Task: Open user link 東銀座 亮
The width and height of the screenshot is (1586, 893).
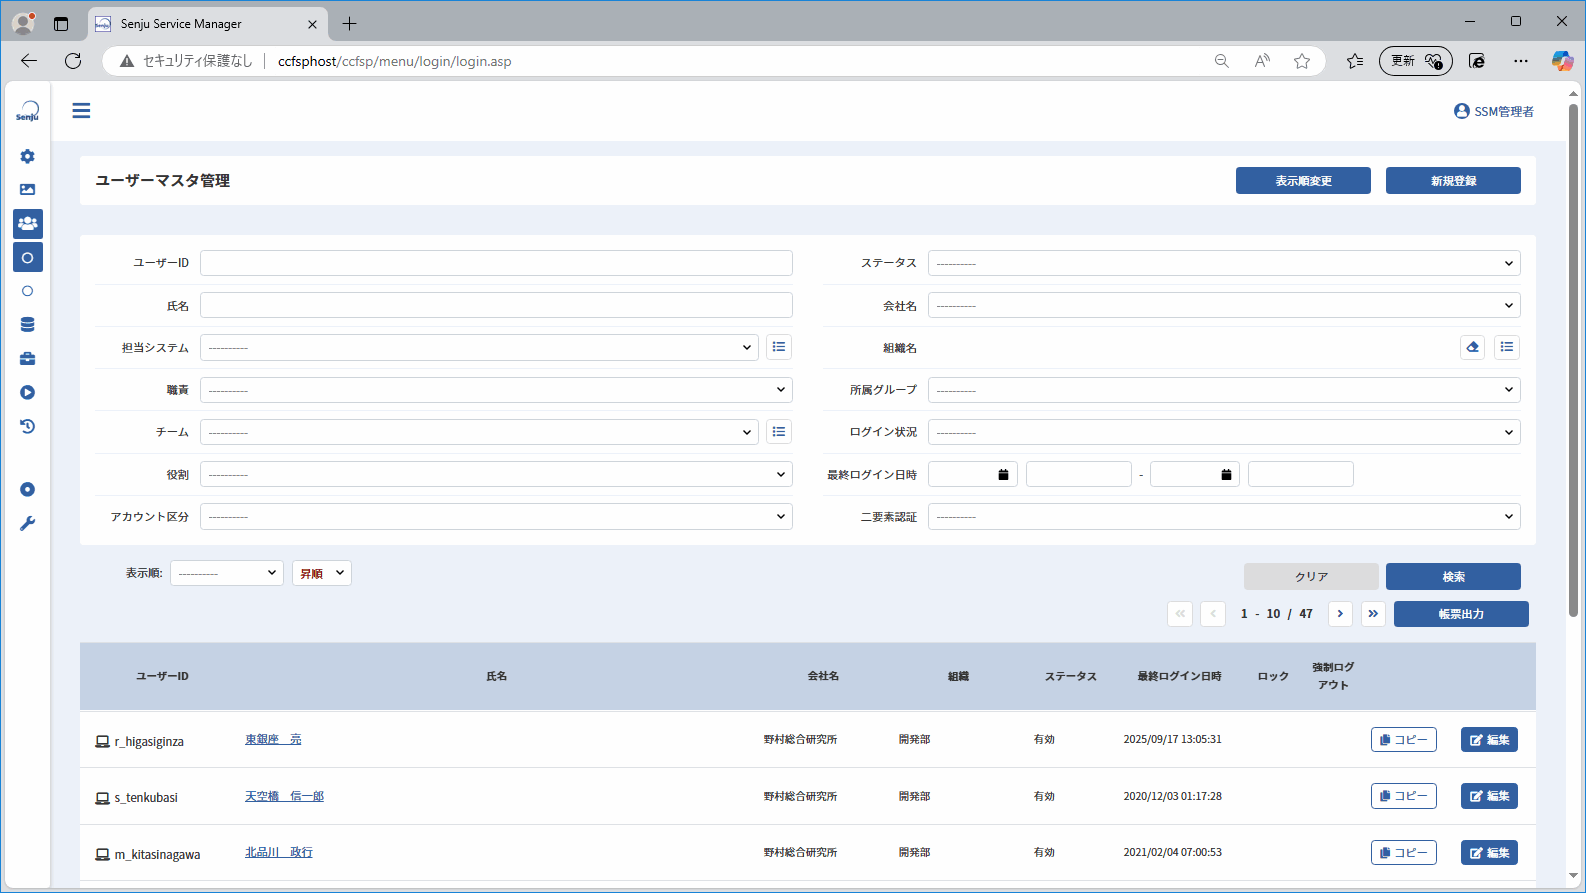Action: 273,739
